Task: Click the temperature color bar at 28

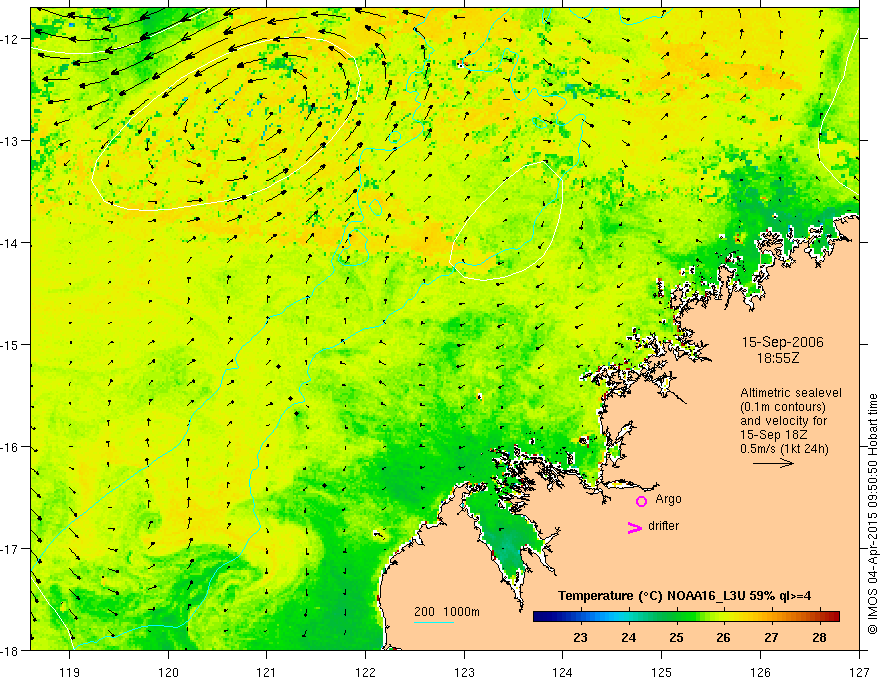Action: tap(819, 616)
